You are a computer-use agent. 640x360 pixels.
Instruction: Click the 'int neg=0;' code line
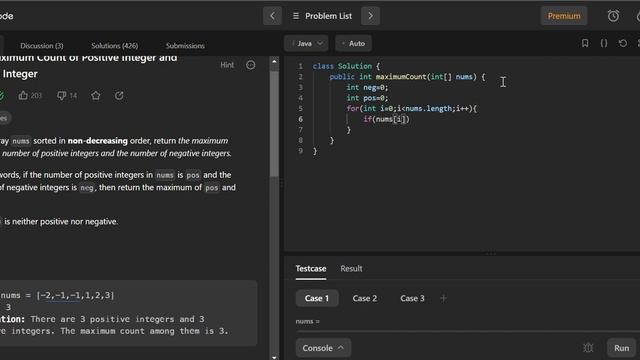pyautogui.click(x=367, y=87)
